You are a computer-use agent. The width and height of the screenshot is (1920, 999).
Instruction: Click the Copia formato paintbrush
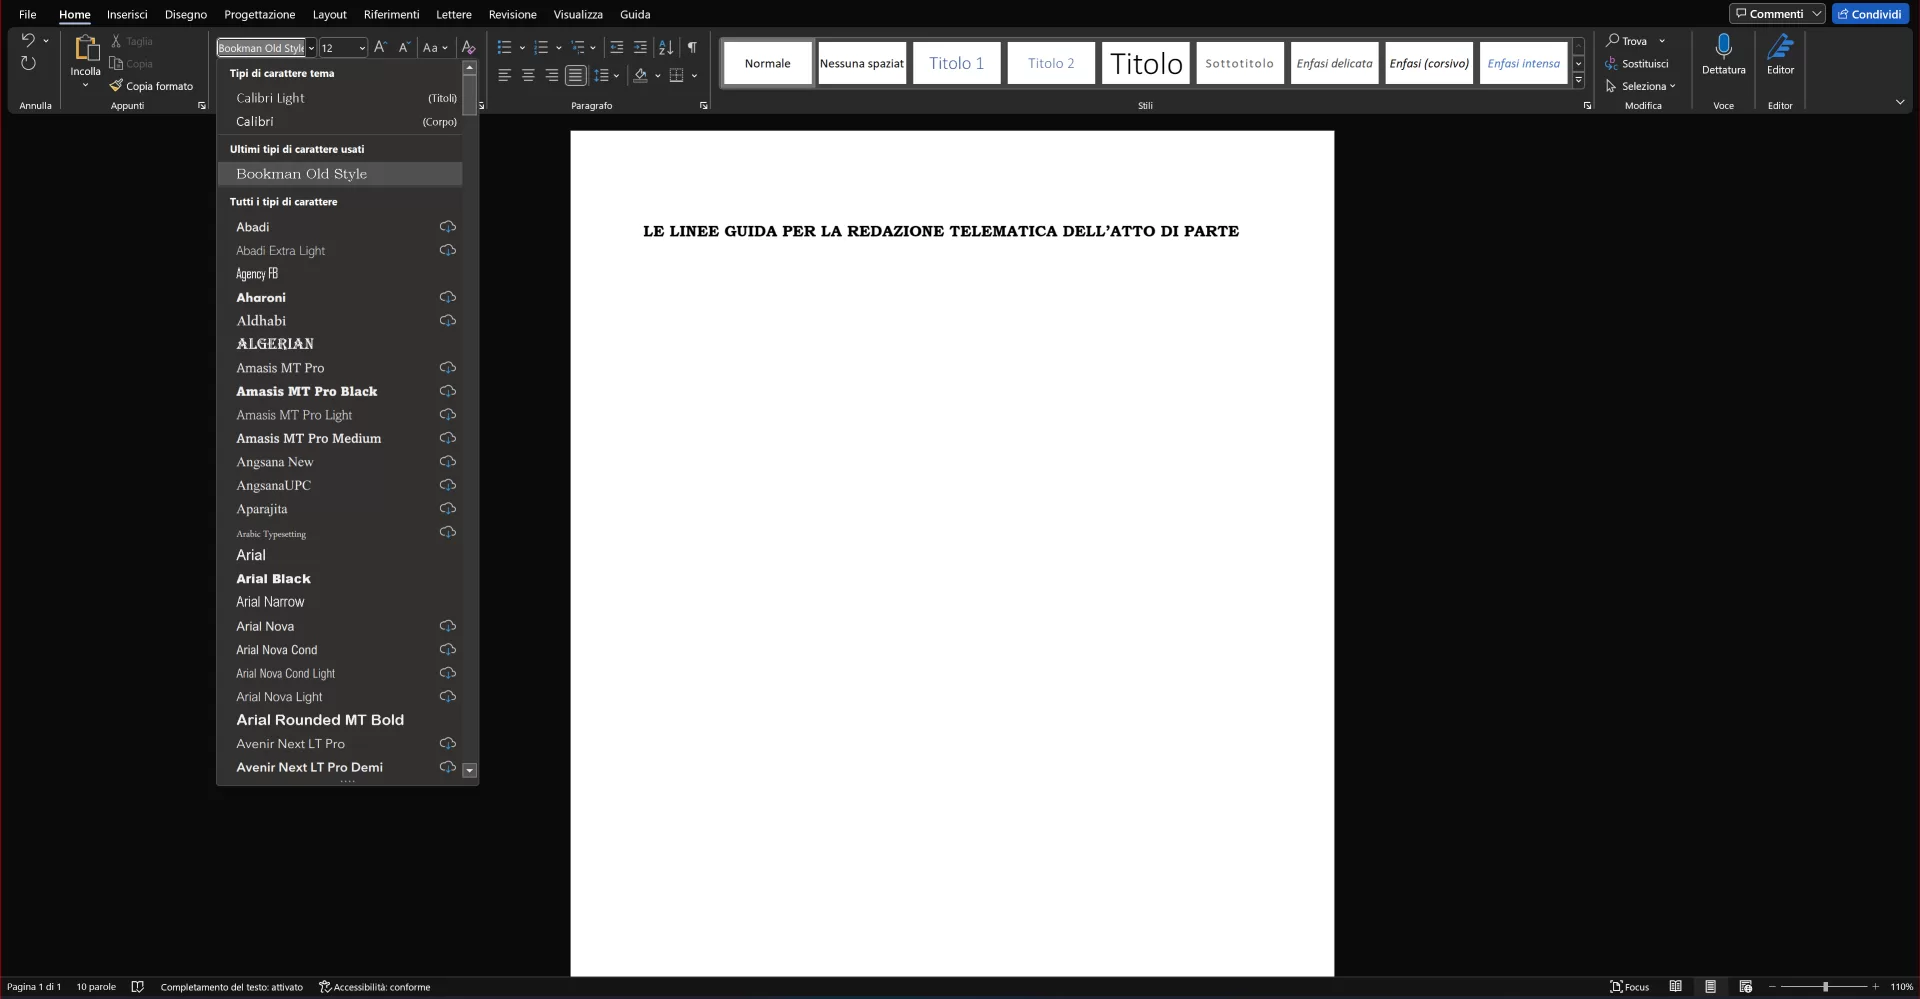coord(151,86)
